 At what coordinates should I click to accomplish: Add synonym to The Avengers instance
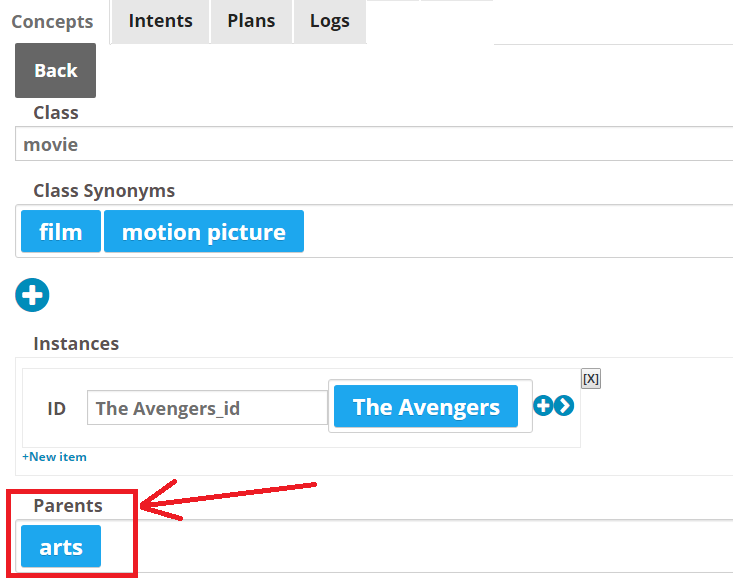(543, 405)
